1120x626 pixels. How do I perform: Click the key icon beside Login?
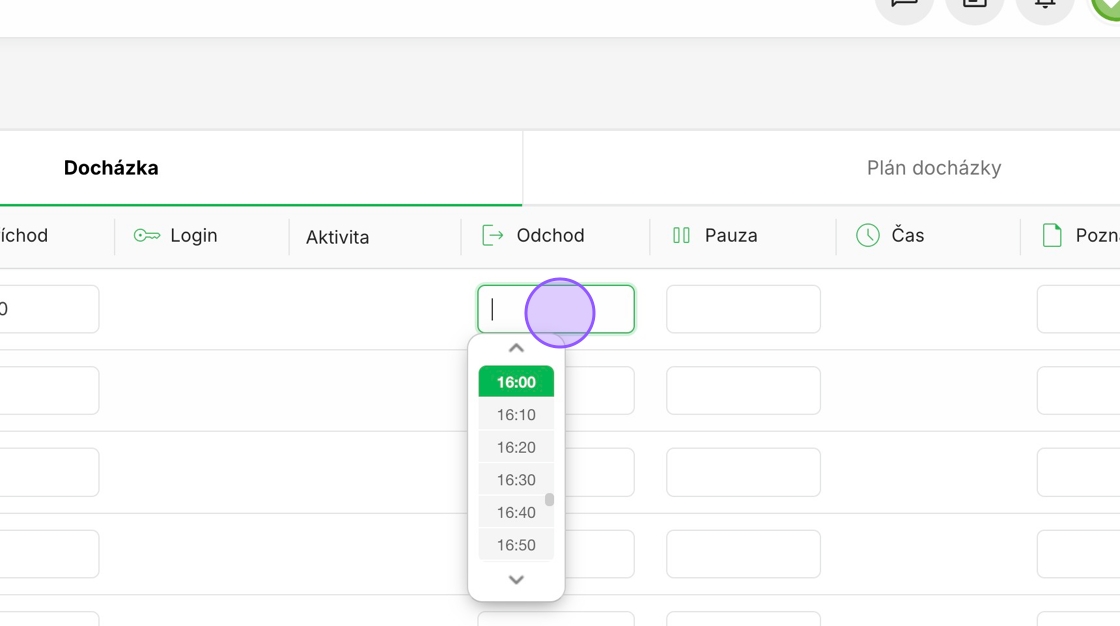pyautogui.click(x=147, y=236)
